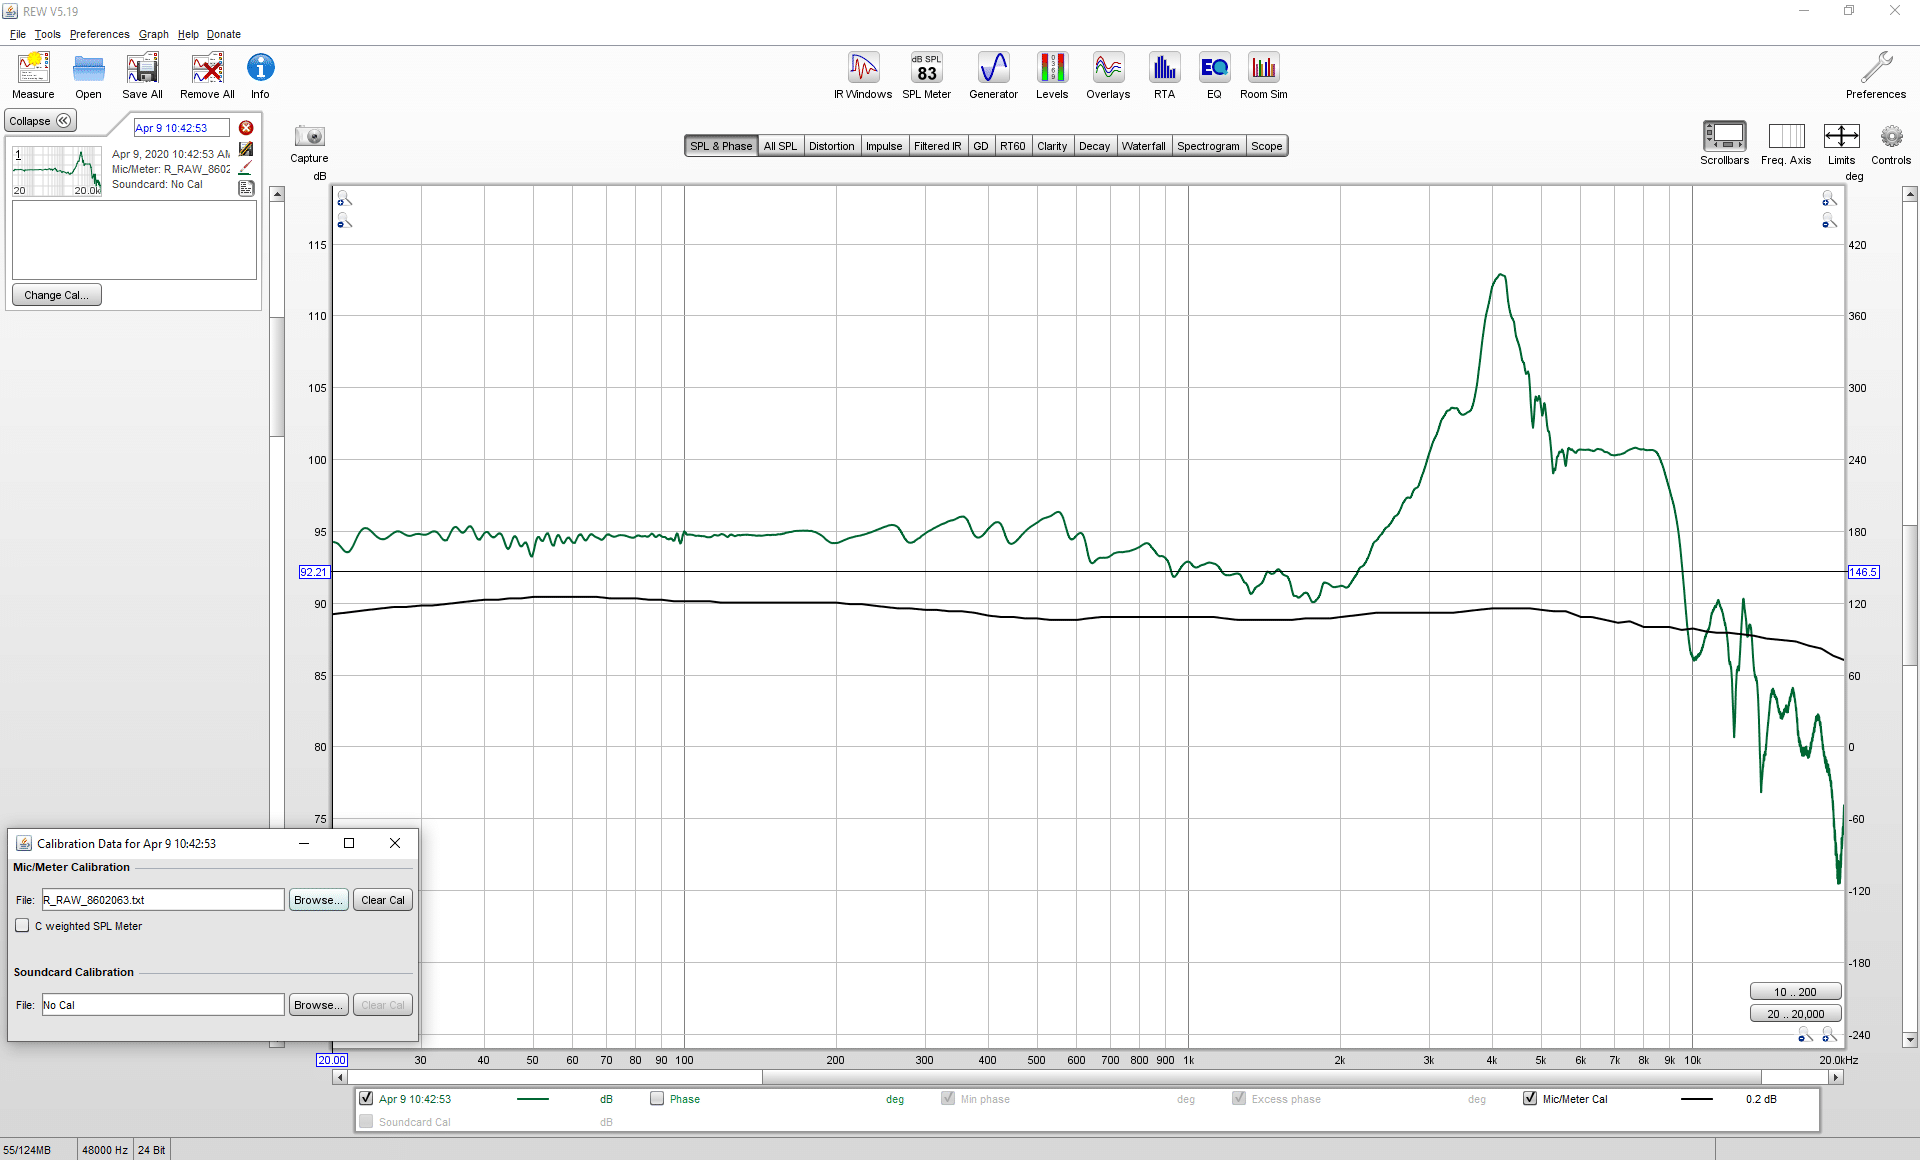Open the Graph menu
The height and width of the screenshot is (1160, 1920).
click(x=153, y=34)
